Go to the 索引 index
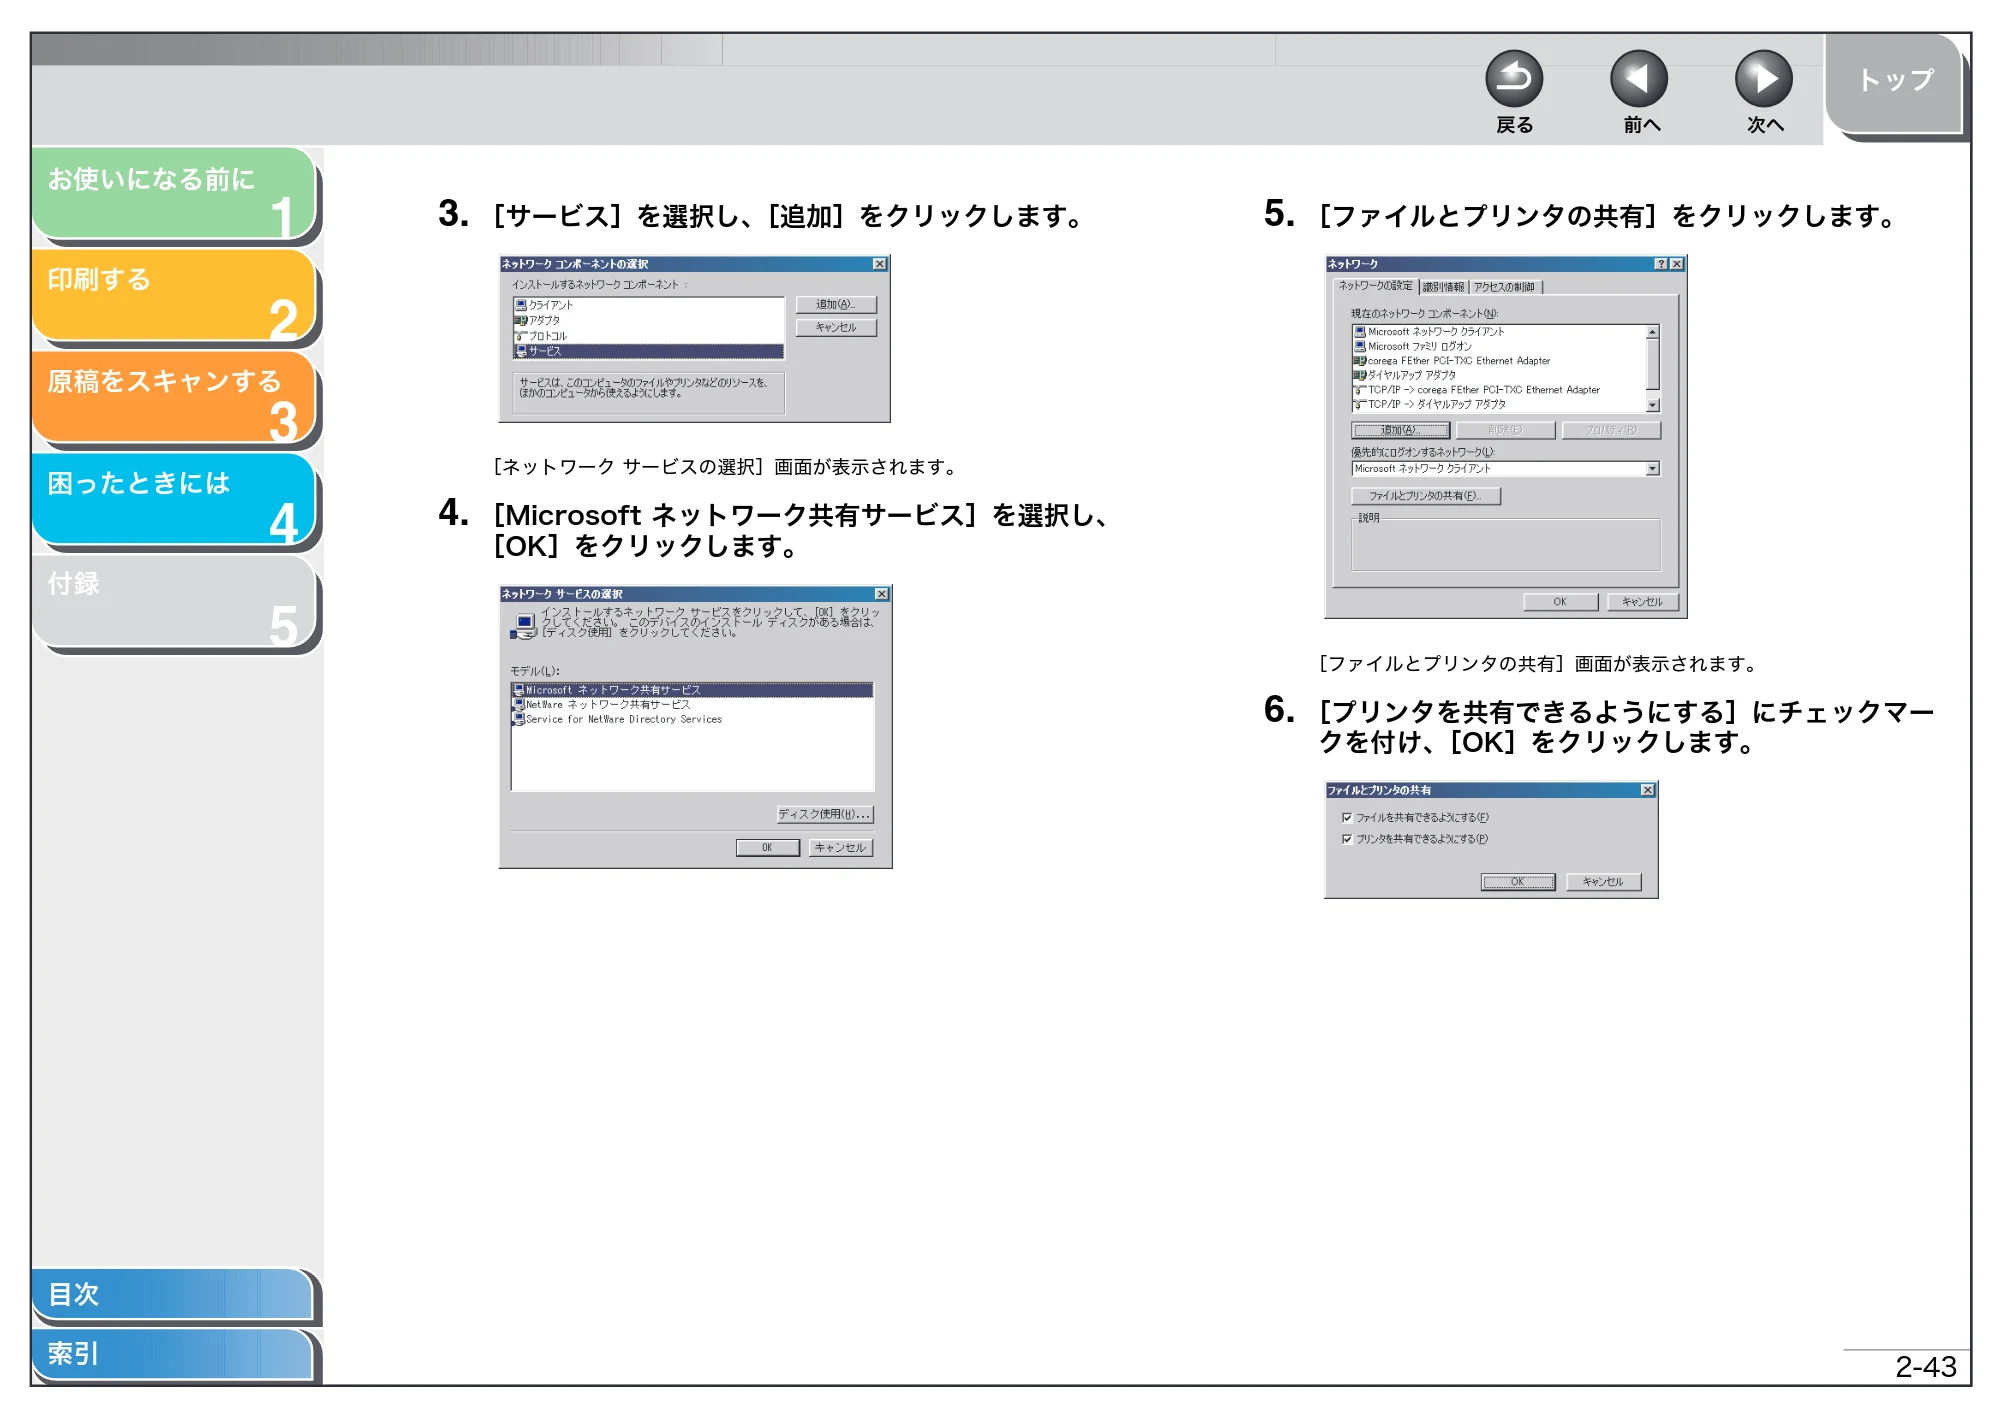 click(173, 1354)
